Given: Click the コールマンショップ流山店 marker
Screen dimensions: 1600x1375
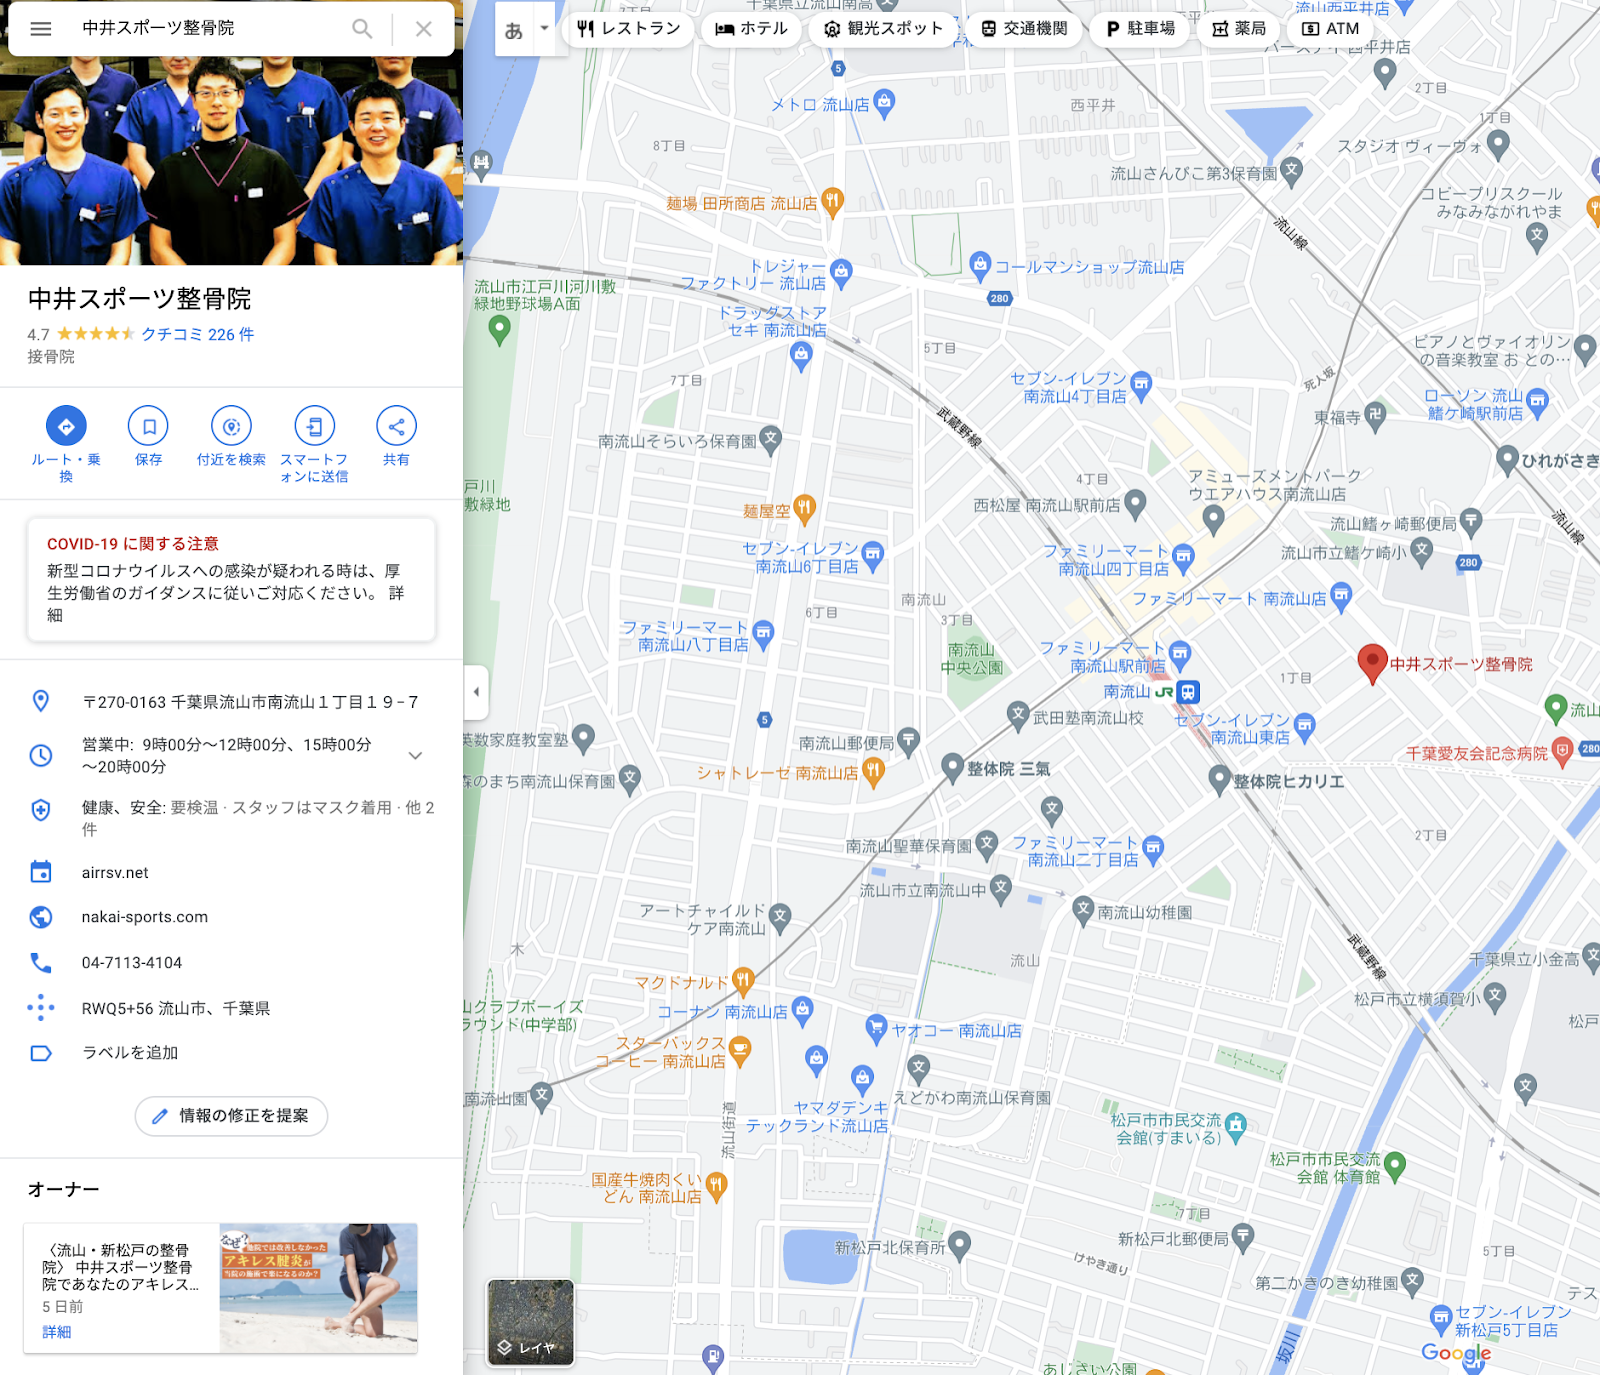Looking at the screenshot, I should pos(980,266).
